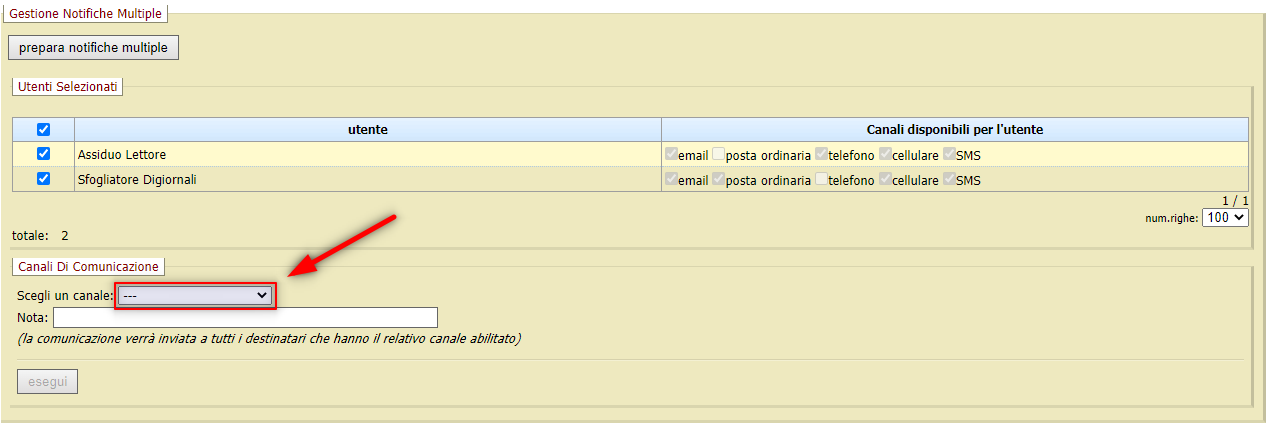The height and width of the screenshot is (424, 1267).
Task: Uncheck the Assiduo Lettore row selection checkbox
Action: click(x=43, y=154)
